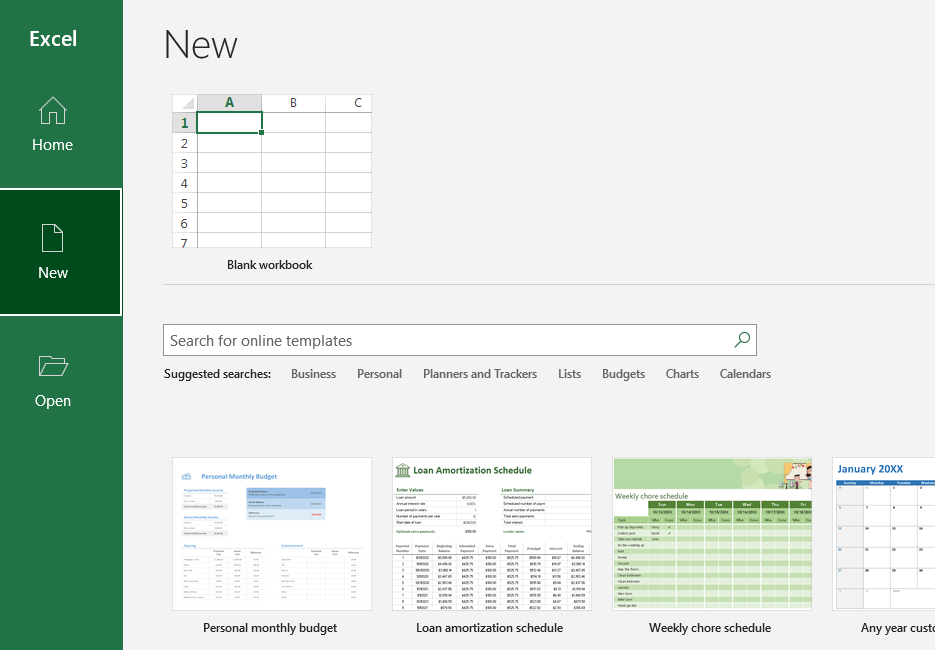Search suggested Planners and Trackers
Screen dimensions: 935x650
coord(480,374)
